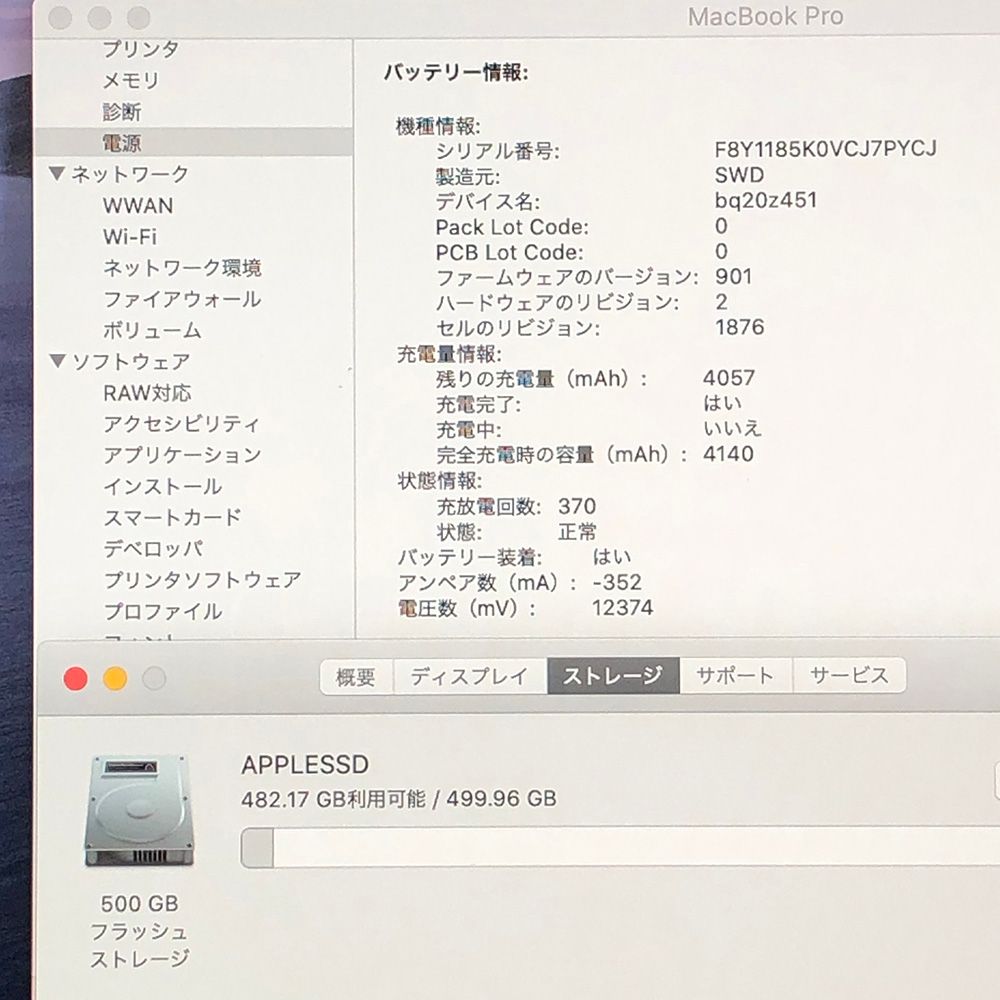Click the バッテリー装着 label
Viewport: 1000px width, 1000px height.
click(469, 557)
